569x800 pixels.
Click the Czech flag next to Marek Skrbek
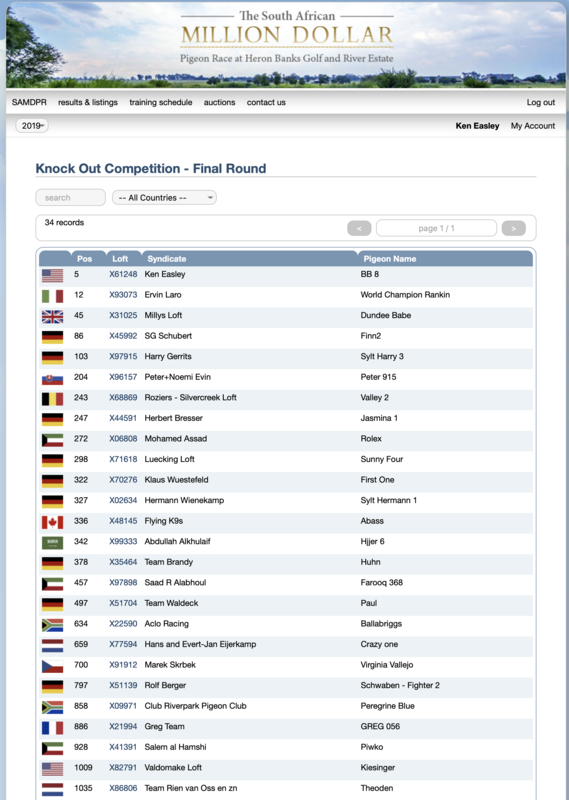(x=53, y=666)
